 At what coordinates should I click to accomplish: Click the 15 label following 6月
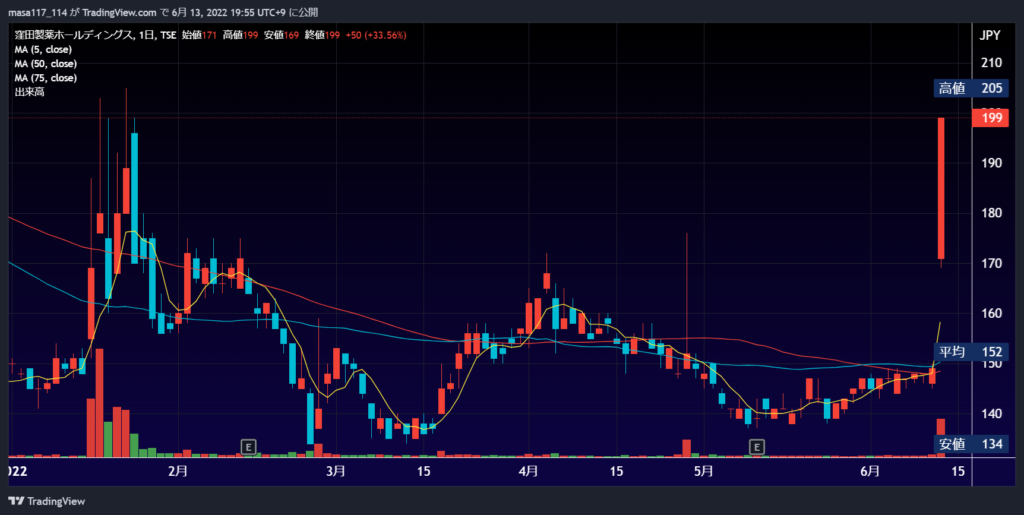[x=958, y=471]
